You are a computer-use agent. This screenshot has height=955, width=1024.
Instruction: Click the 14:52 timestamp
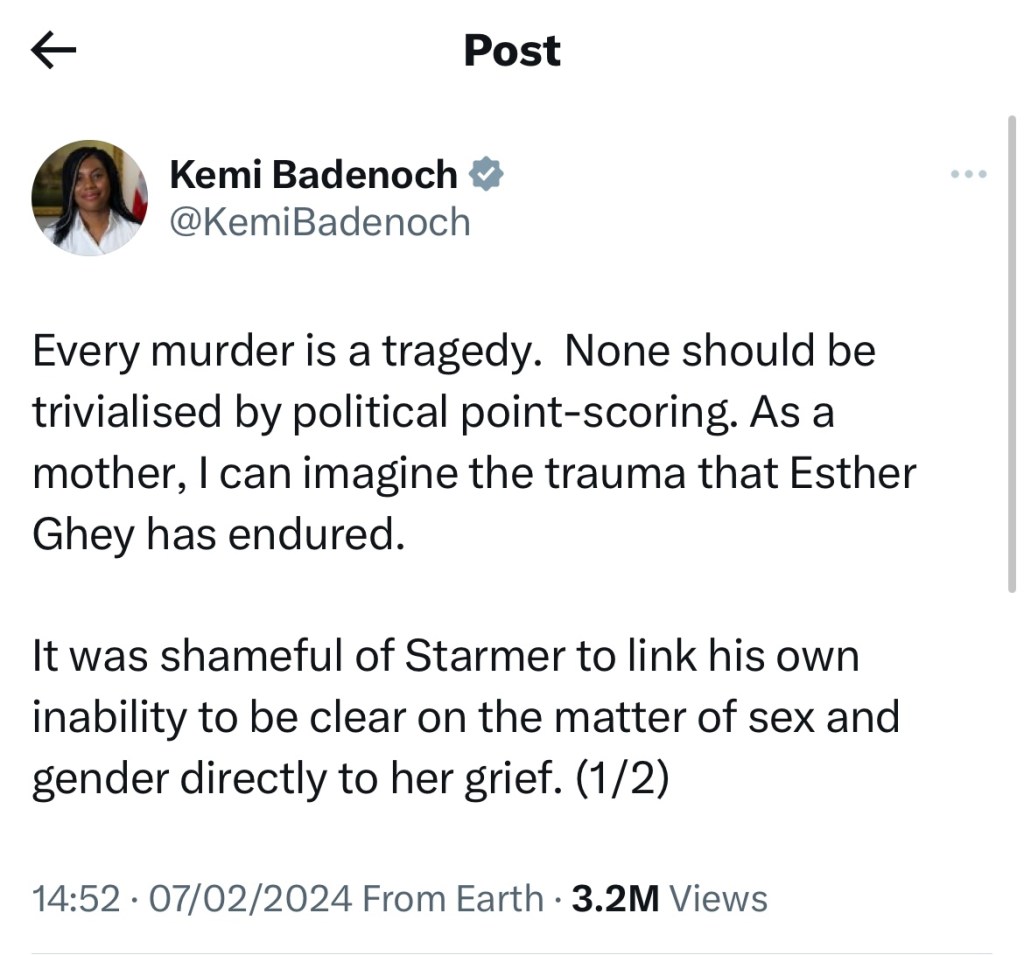click(75, 898)
